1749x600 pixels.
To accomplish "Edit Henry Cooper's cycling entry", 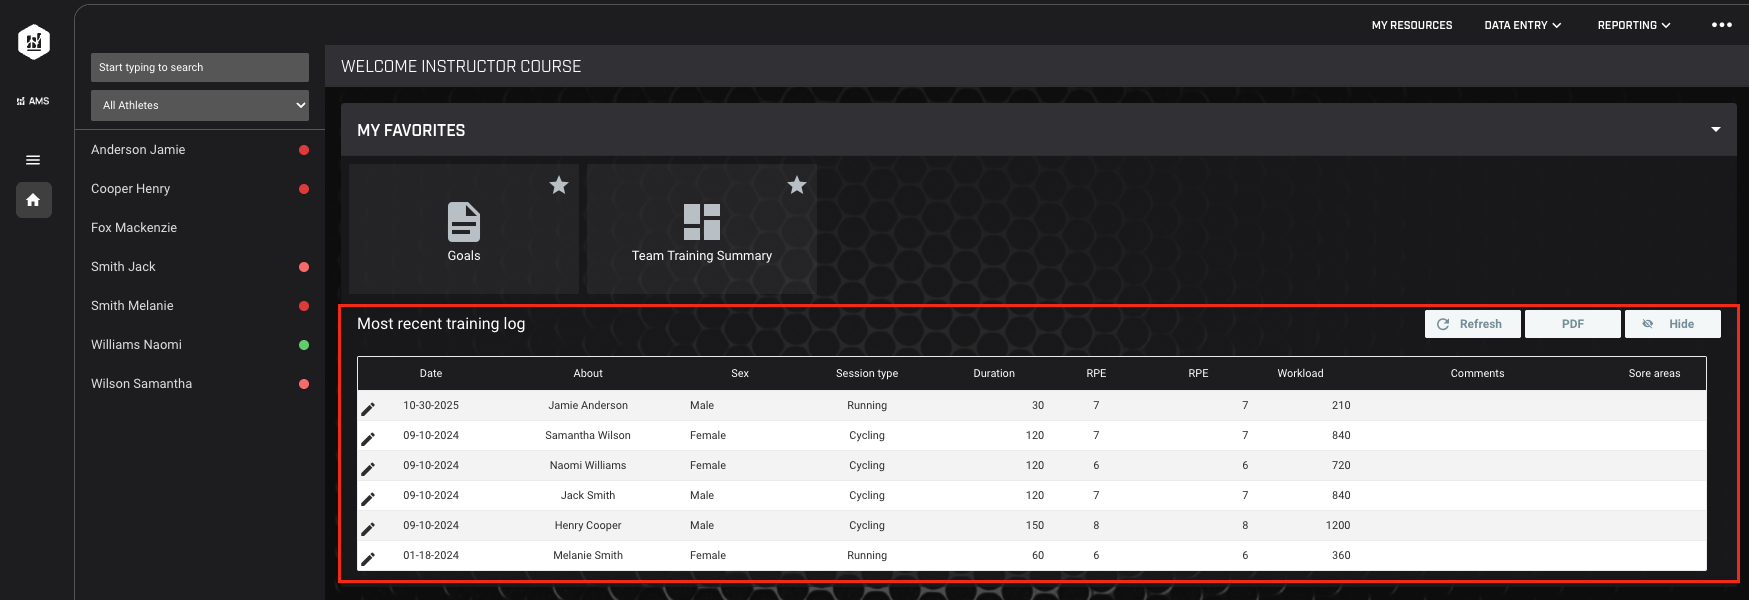I will 368,528.
